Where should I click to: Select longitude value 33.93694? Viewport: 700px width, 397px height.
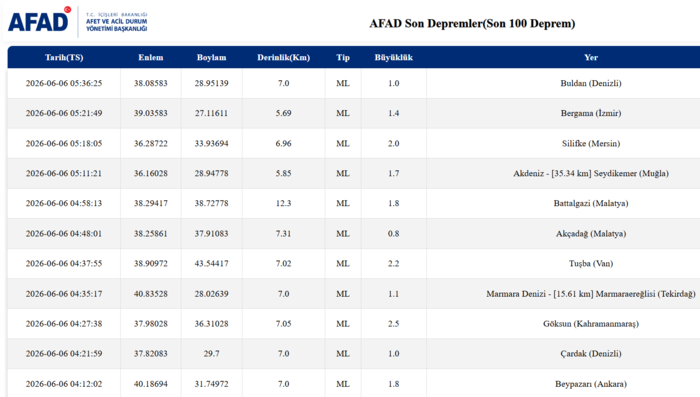pyautogui.click(x=211, y=143)
